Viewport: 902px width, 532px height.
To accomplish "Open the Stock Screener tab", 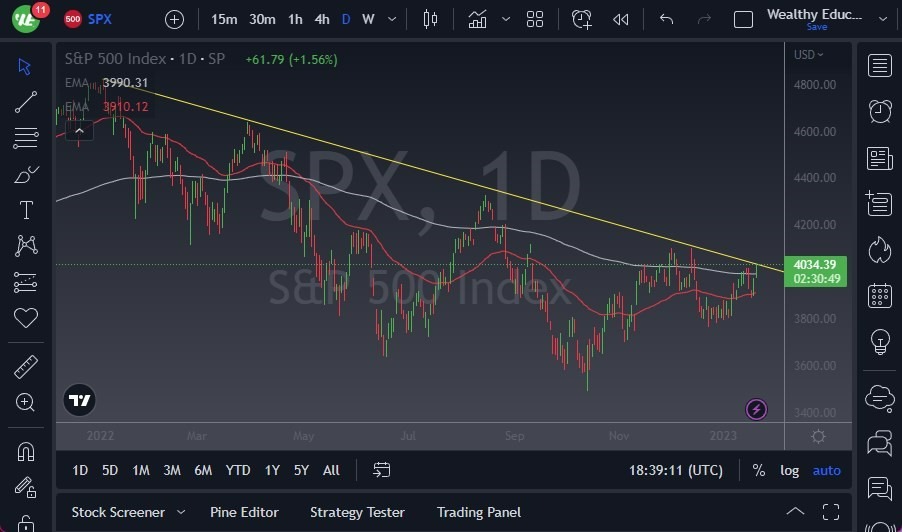I will pos(118,512).
